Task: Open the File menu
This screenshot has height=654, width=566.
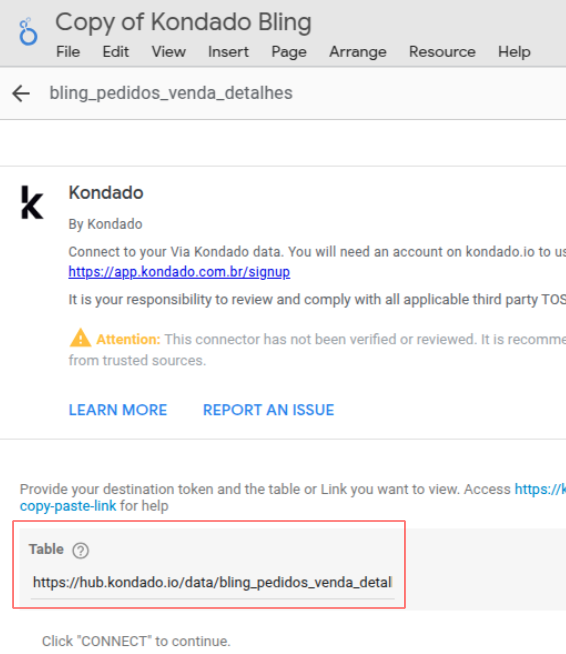Action: pyautogui.click(x=68, y=52)
